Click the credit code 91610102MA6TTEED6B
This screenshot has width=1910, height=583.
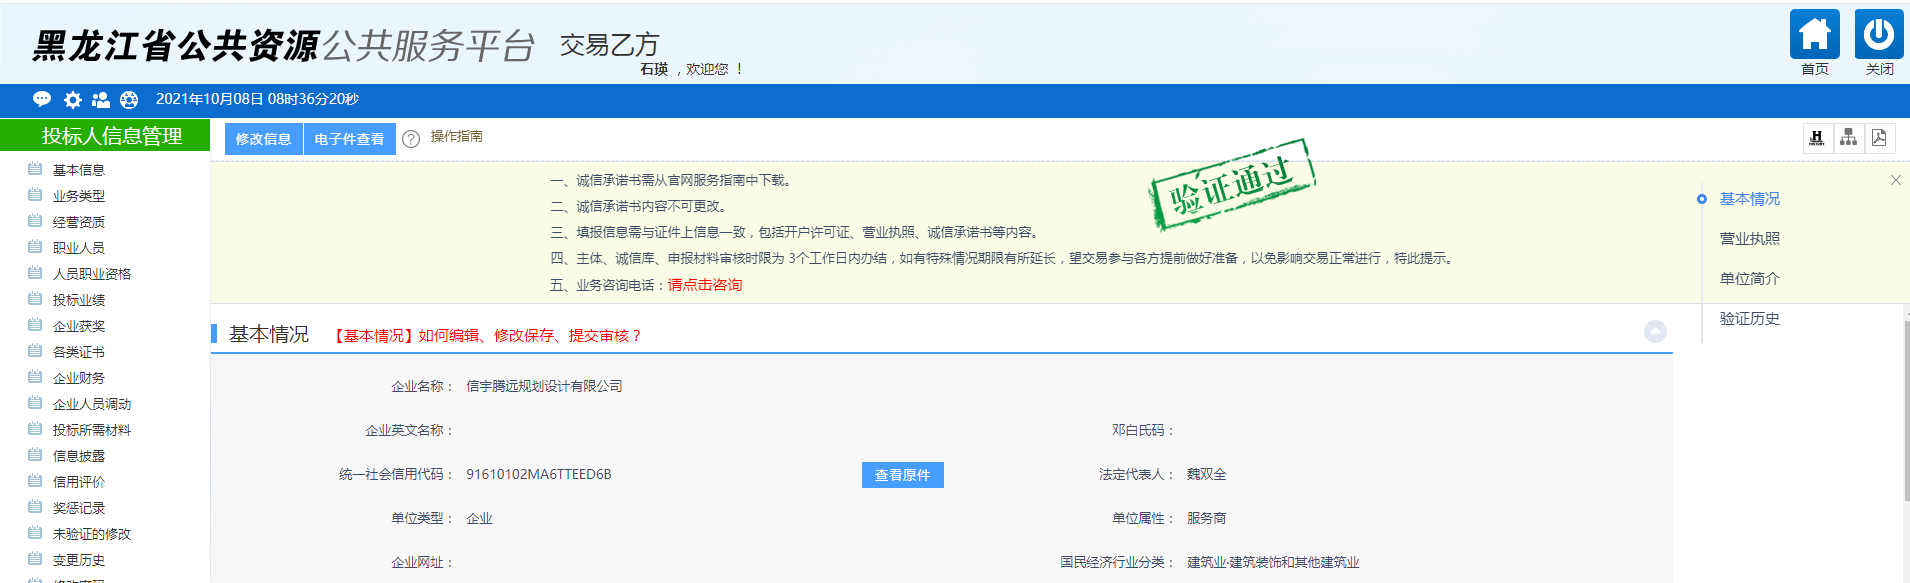538,474
